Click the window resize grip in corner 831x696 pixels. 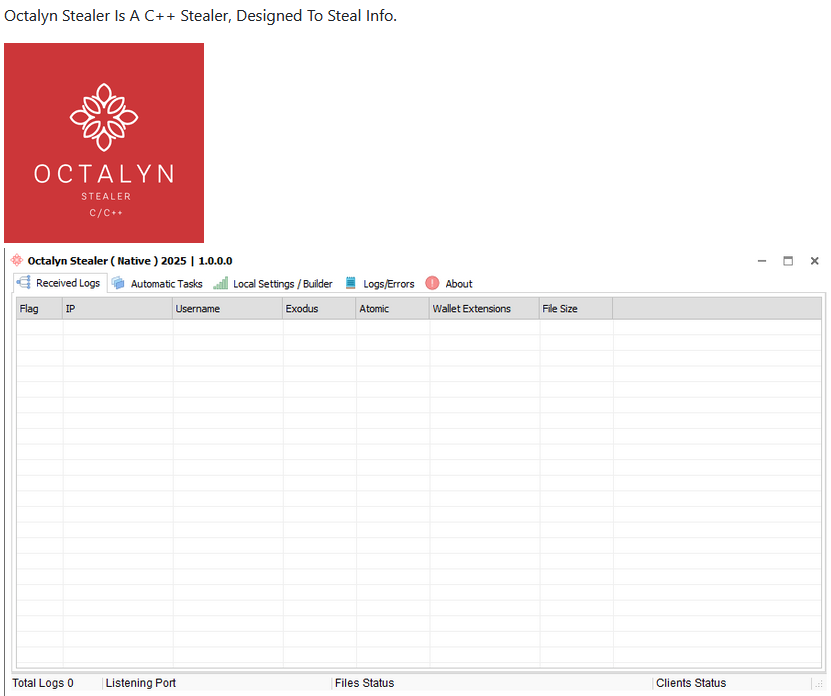pyautogui.click(x=819, y=685)
